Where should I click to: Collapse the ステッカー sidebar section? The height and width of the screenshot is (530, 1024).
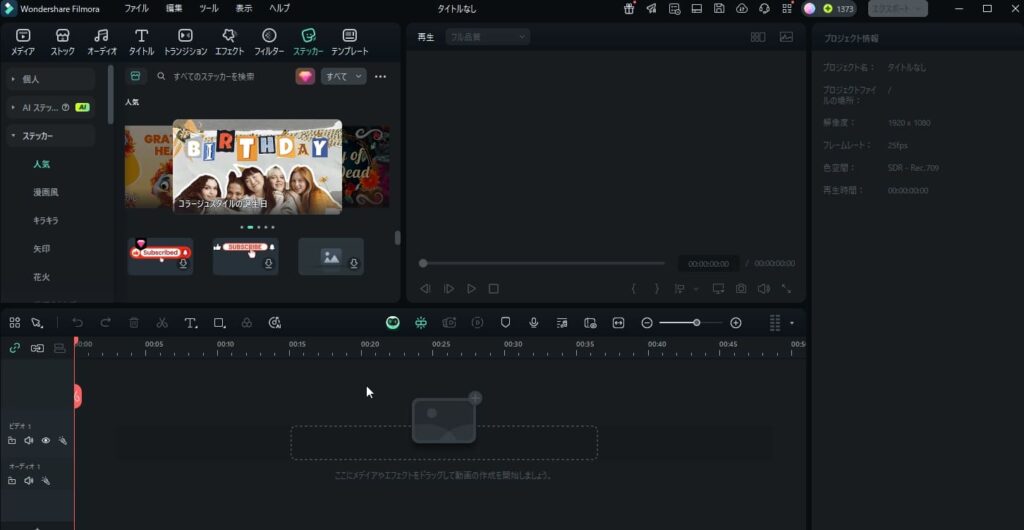tap(50, 136)
